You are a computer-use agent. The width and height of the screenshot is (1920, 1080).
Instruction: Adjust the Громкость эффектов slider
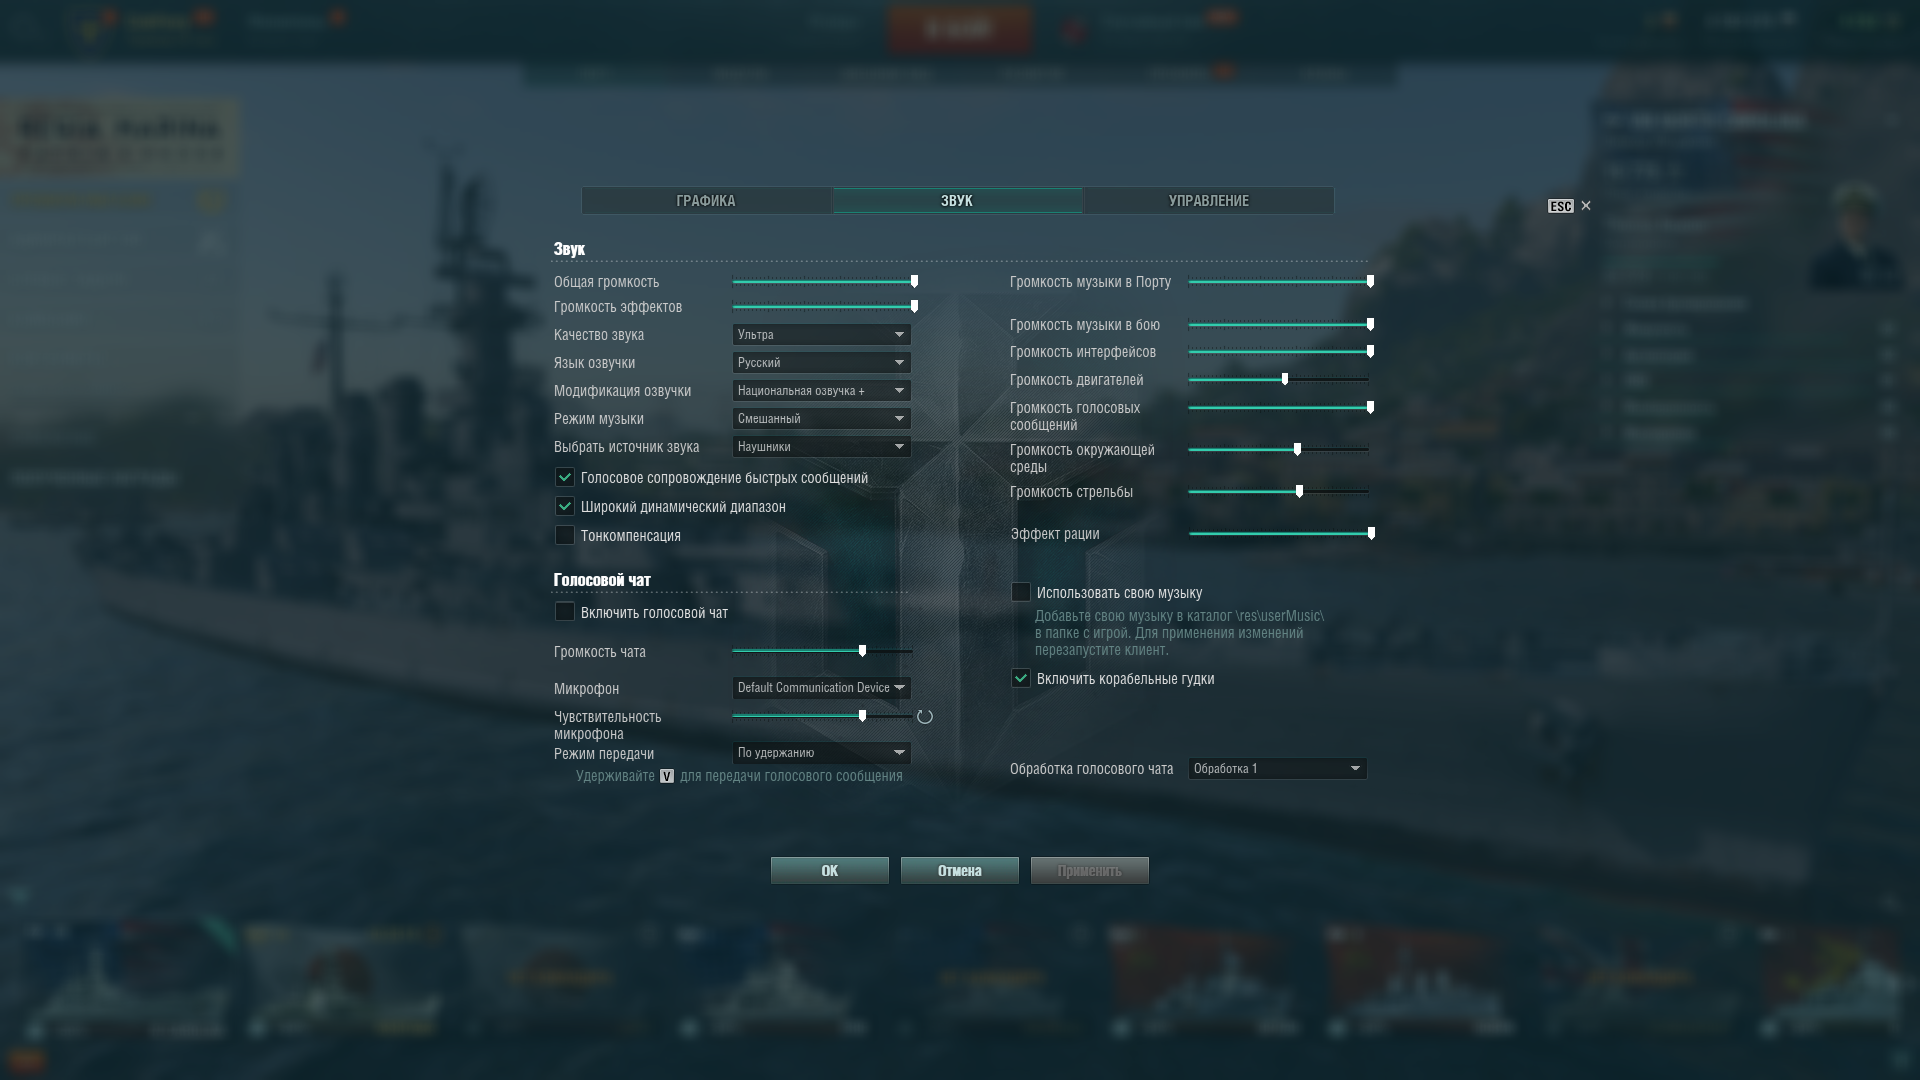(x=823, y=307)
